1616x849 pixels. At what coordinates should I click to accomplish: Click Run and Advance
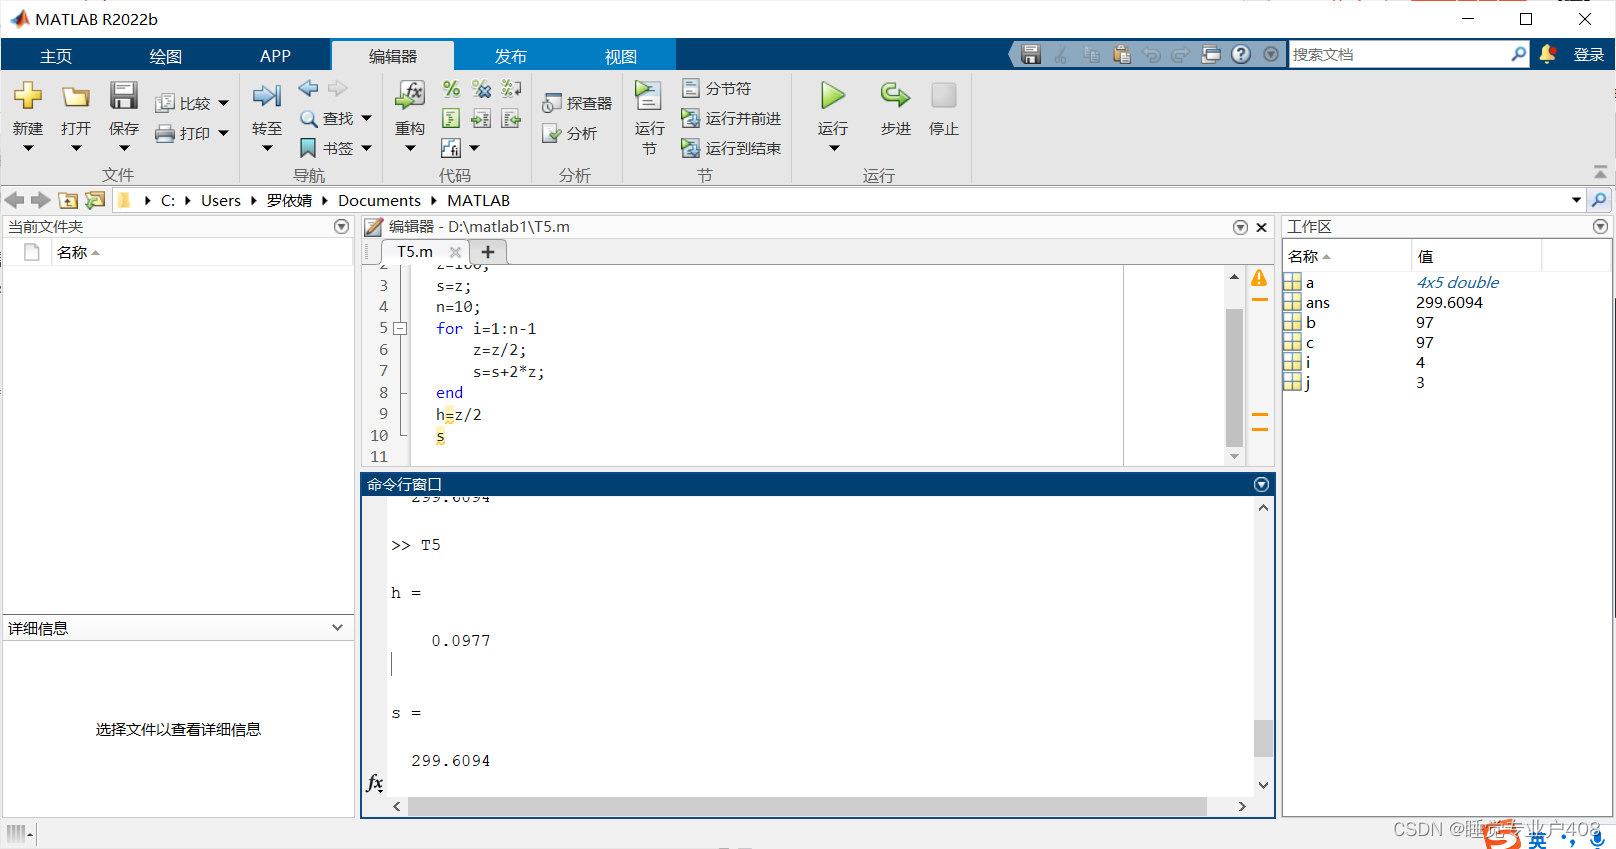(x=731, y=118)
